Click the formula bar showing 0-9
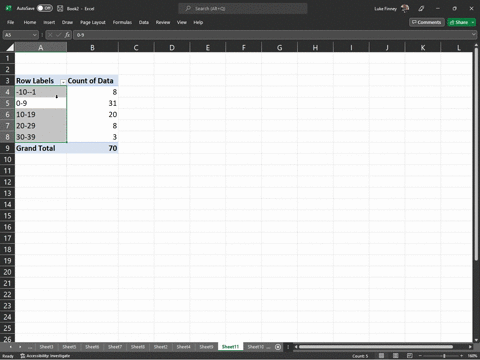 click(x=272, y=35)
